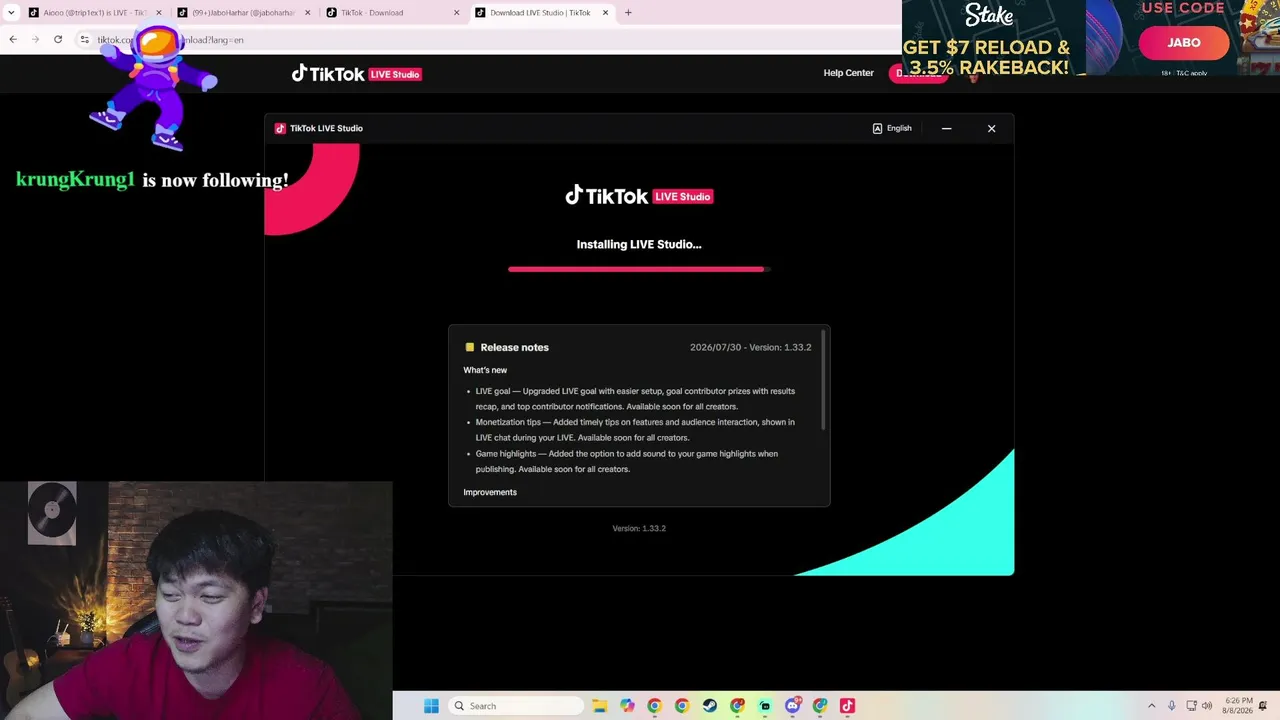This screenshot has width=1280, height=720.
Task: Select the Download LIVE Studio tab
Action: tap(542, 13)
